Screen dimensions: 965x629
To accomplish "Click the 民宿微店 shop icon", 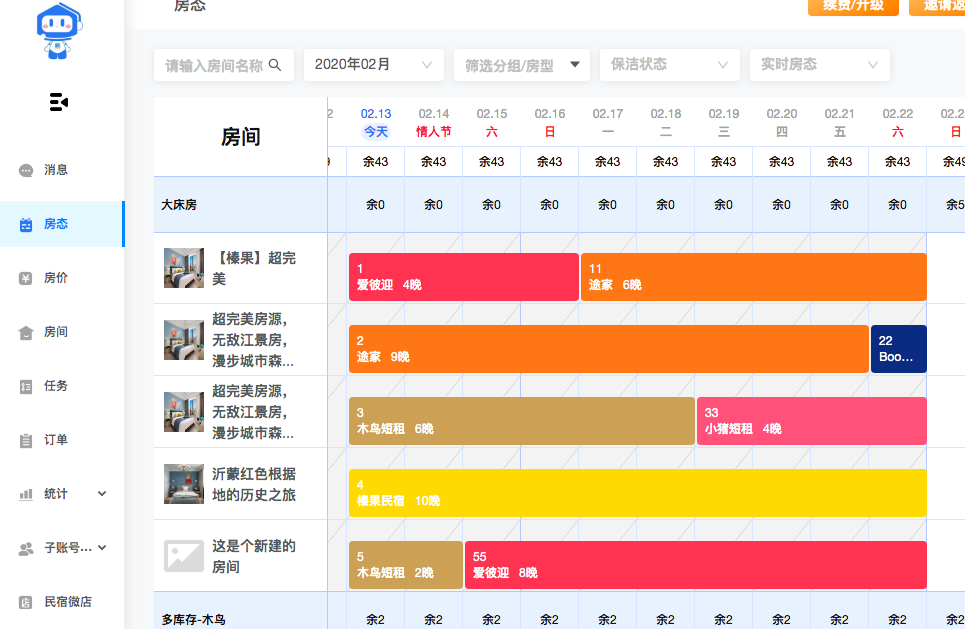I will click(26, 603).
